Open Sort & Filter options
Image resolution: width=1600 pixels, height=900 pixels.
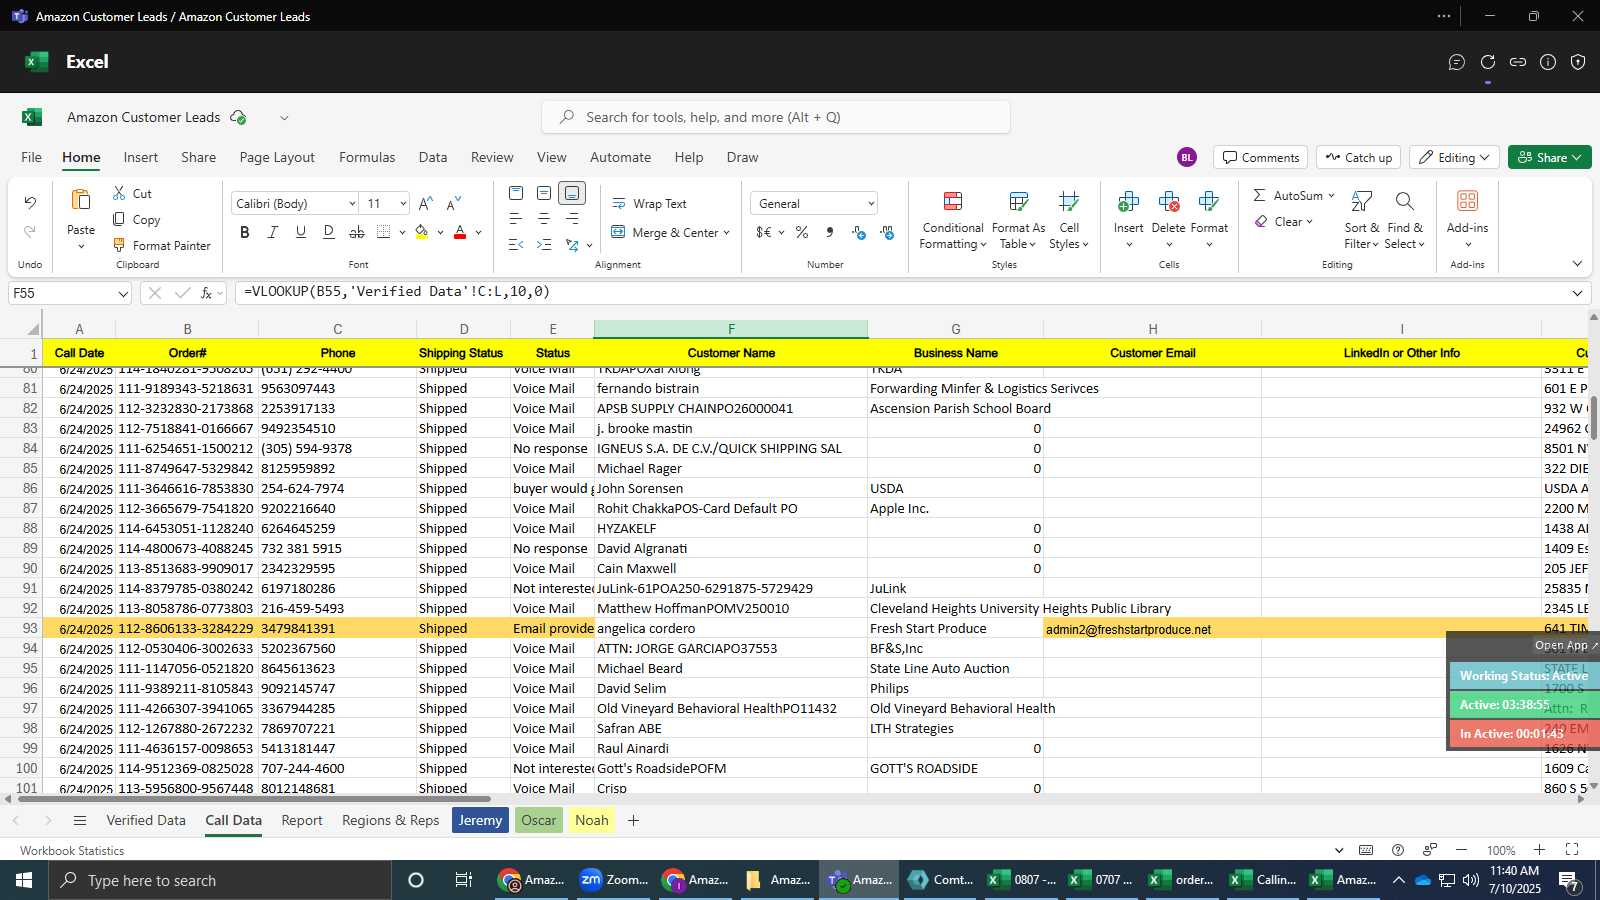[x=1361, y=221]
